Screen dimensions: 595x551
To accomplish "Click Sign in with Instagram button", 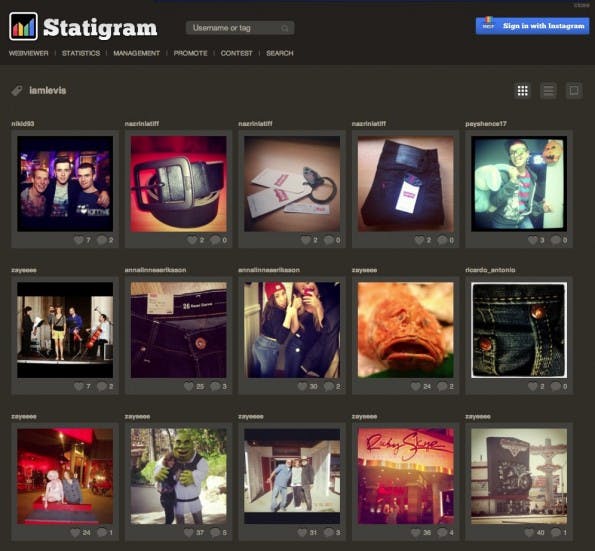I will [x=532, y=26].
